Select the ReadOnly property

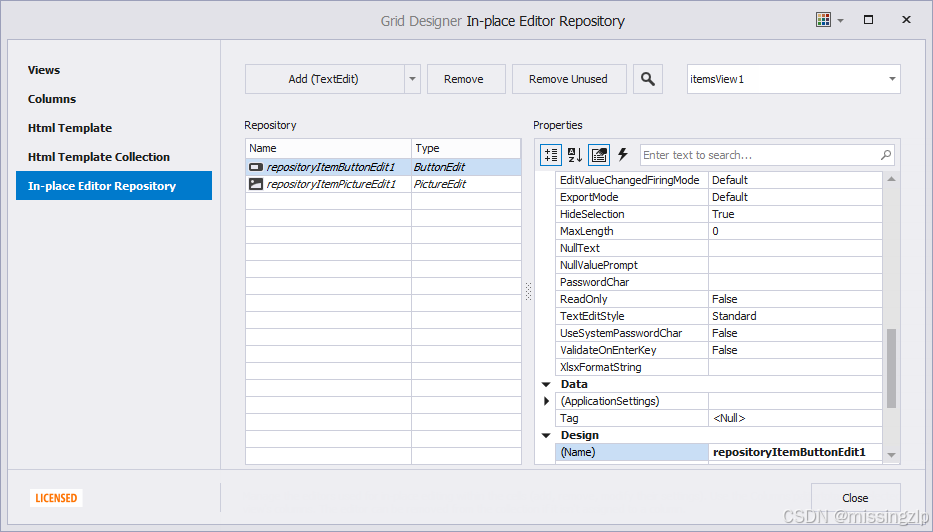[x=632, y=299]
